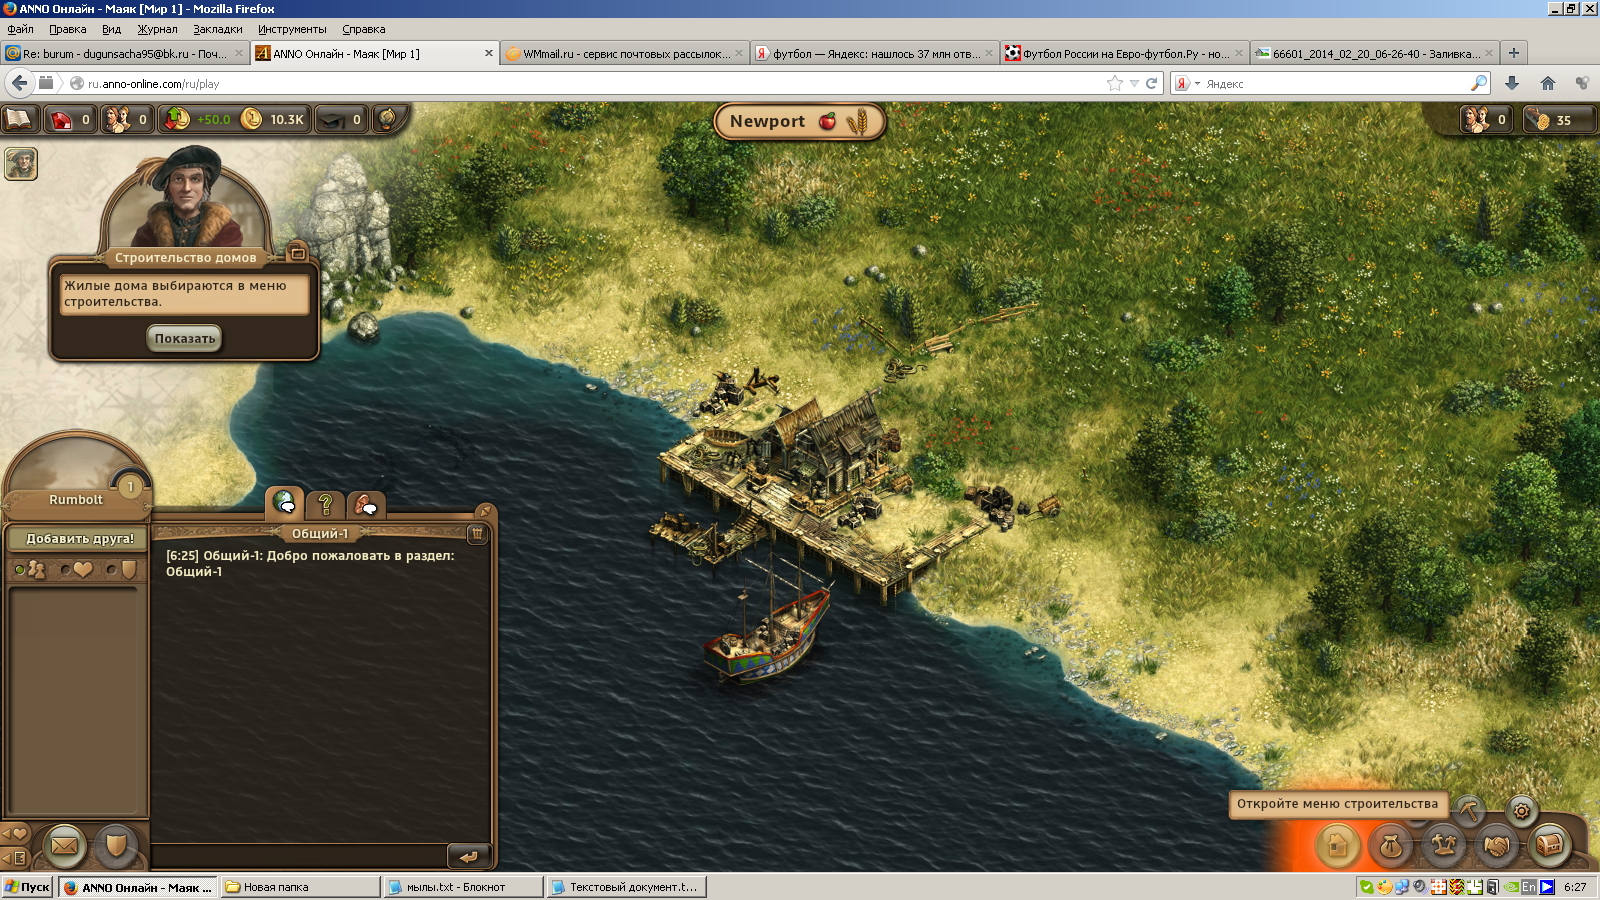Open the Правка menu
The height and width of the screenshot is (900, 1600).
point(67,29)
